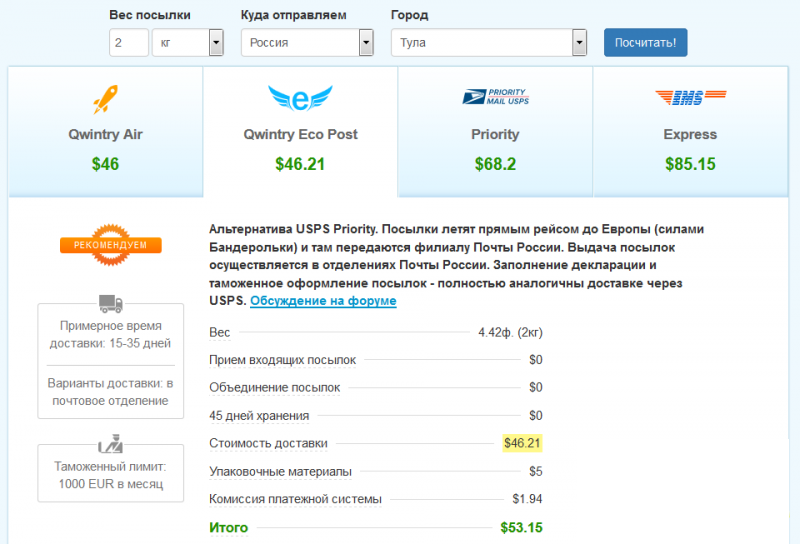Click the weight unit dropdown arrow
The width and height of the screenshot is (800, 544).
pos(216,42)
